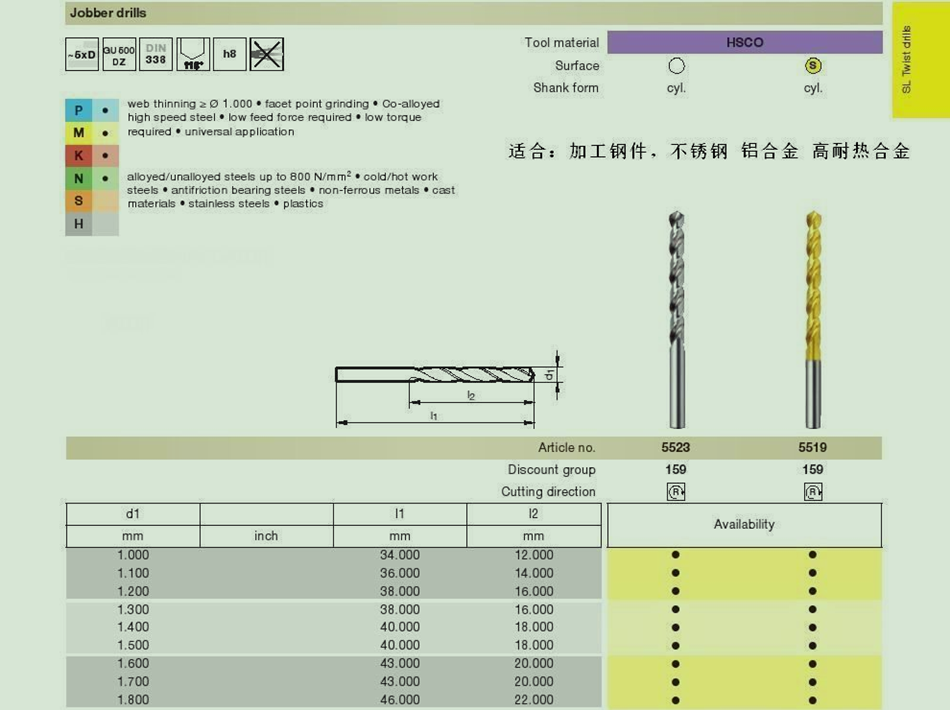Select the 1.600 diameter cell
This screenshot has width=950, height=710.
pos(133,663)
